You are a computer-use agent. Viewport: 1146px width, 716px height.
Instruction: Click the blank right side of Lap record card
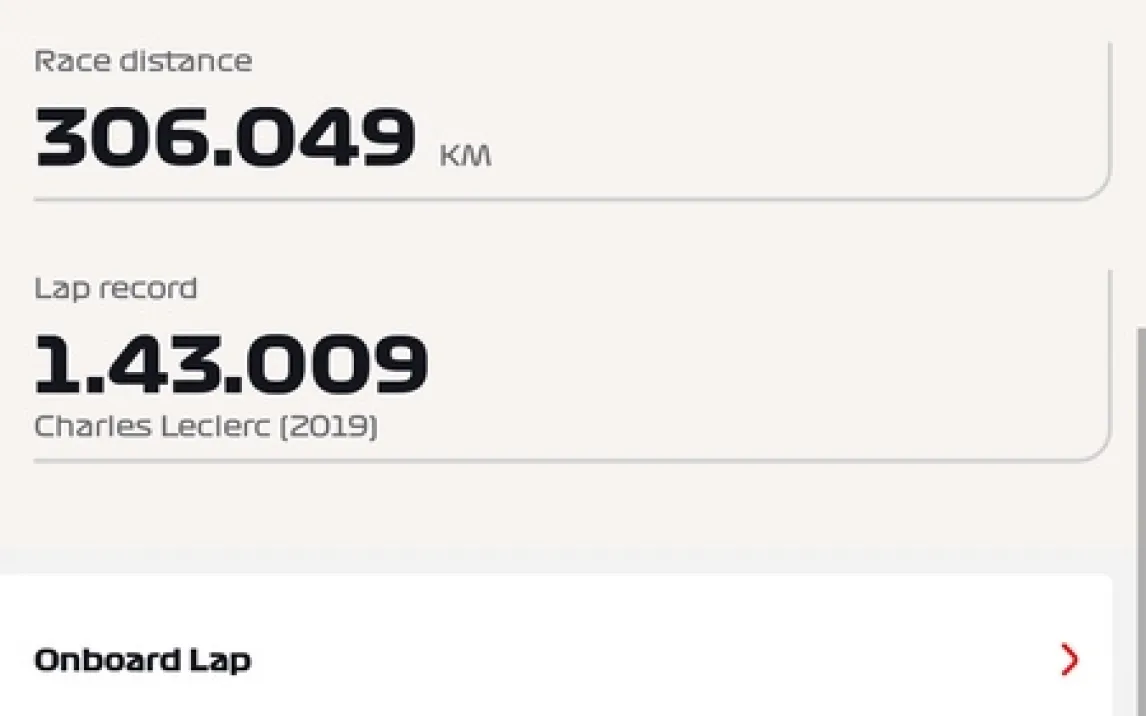pos(800,365)
